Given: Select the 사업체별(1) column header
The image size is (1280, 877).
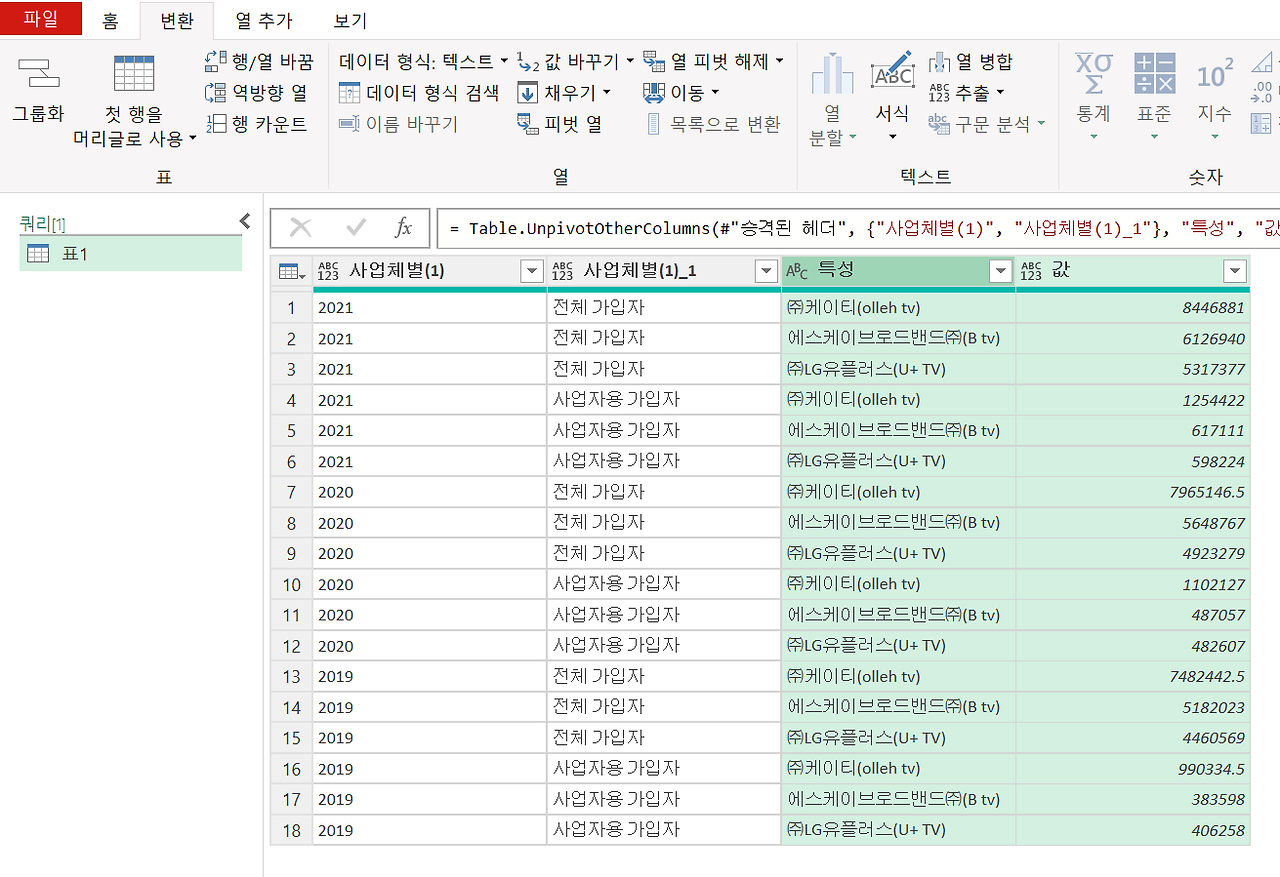Looking at the screenshot, I should pyautogui.click(x=430, y=271).
